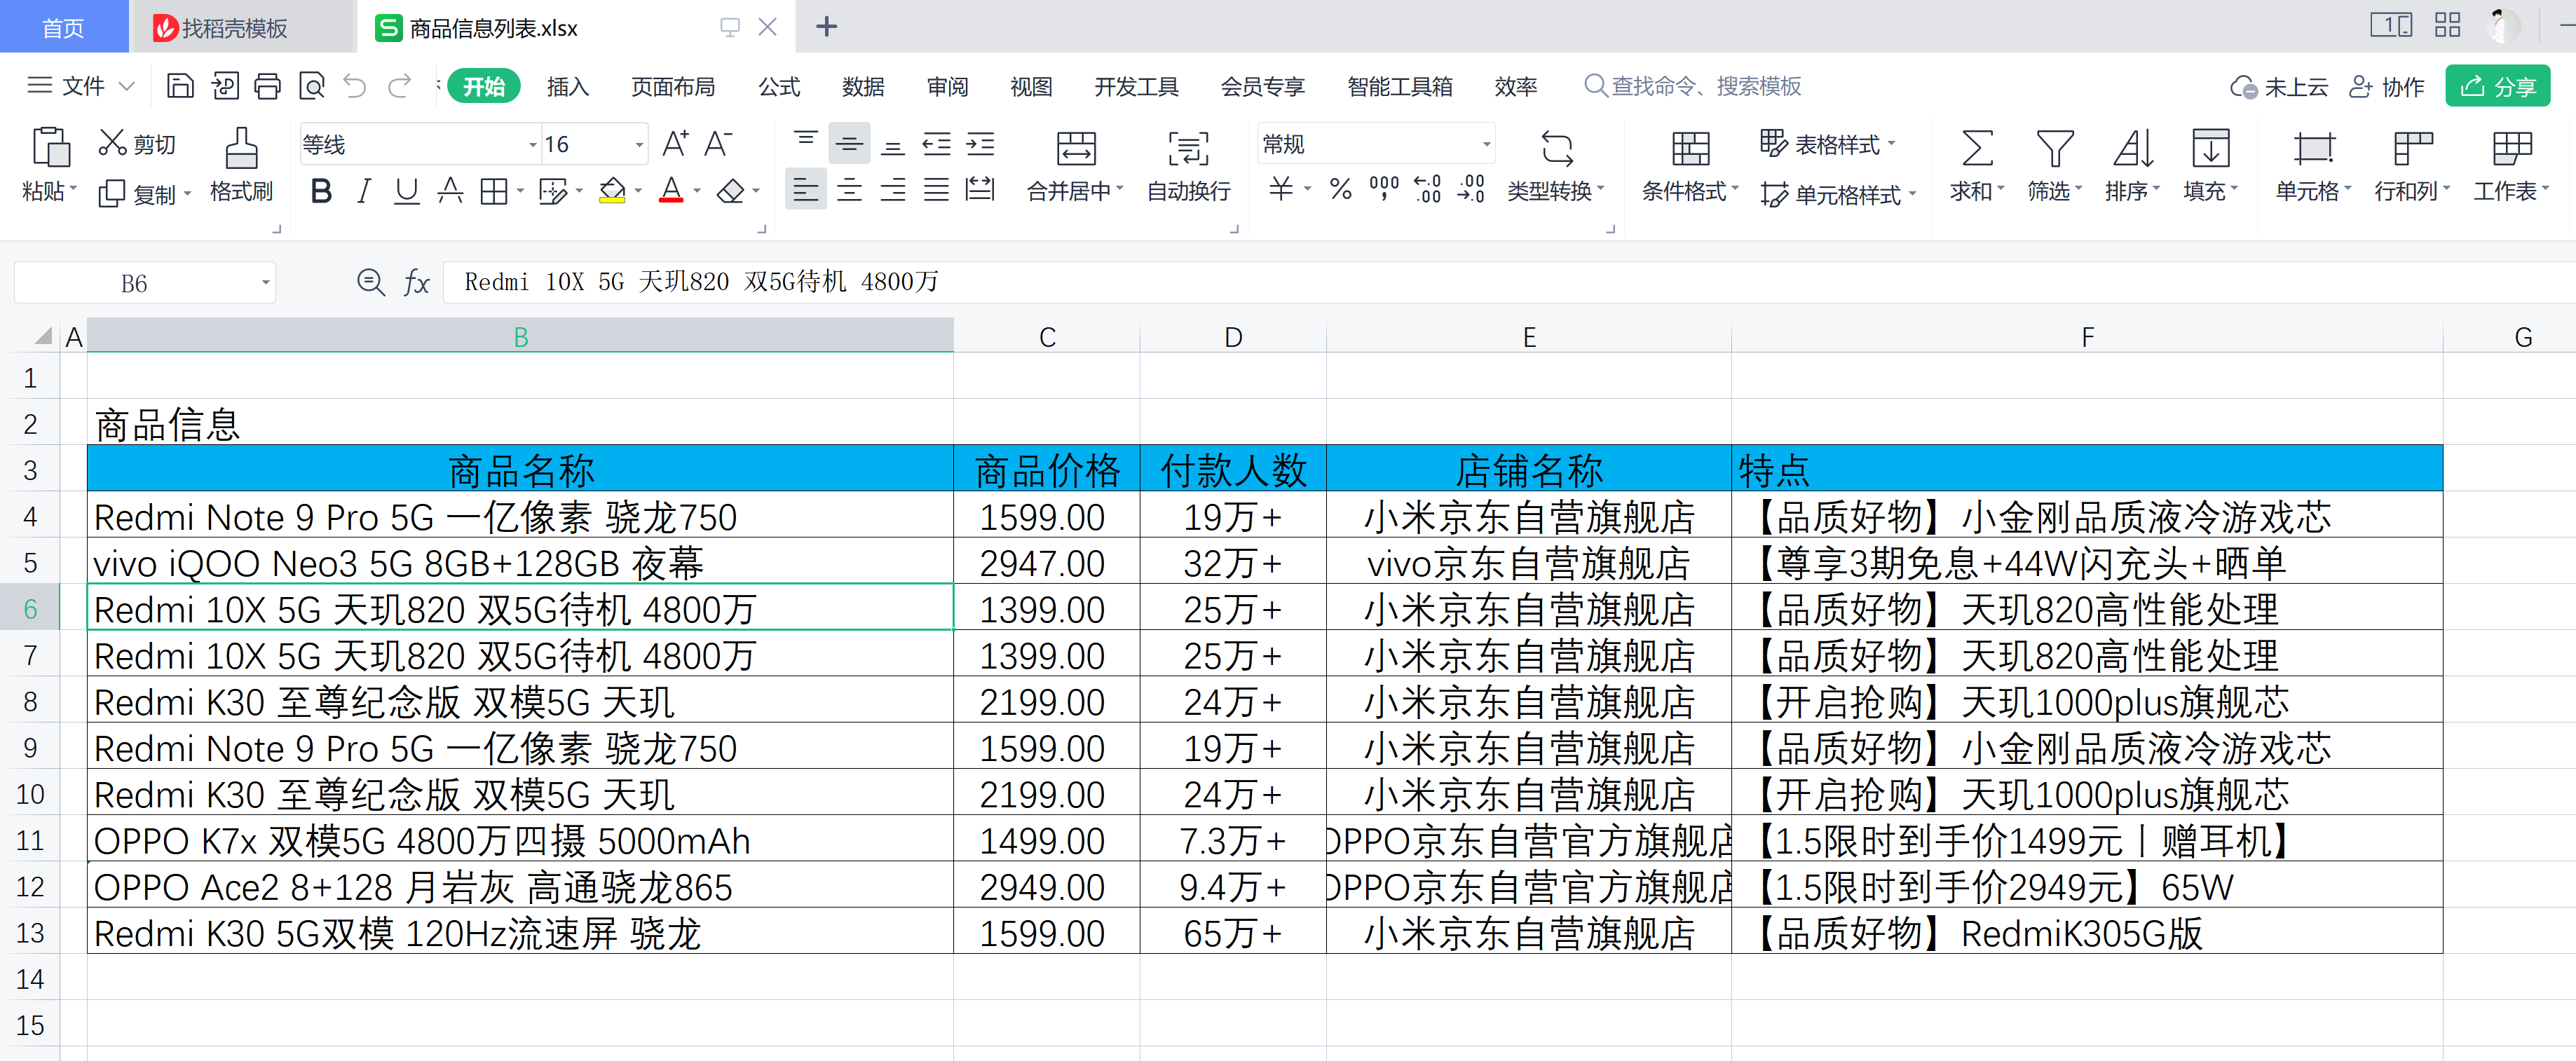Open the font name dropdown (等线)
Screen dimensions: 2576x1061
(532, 145)
